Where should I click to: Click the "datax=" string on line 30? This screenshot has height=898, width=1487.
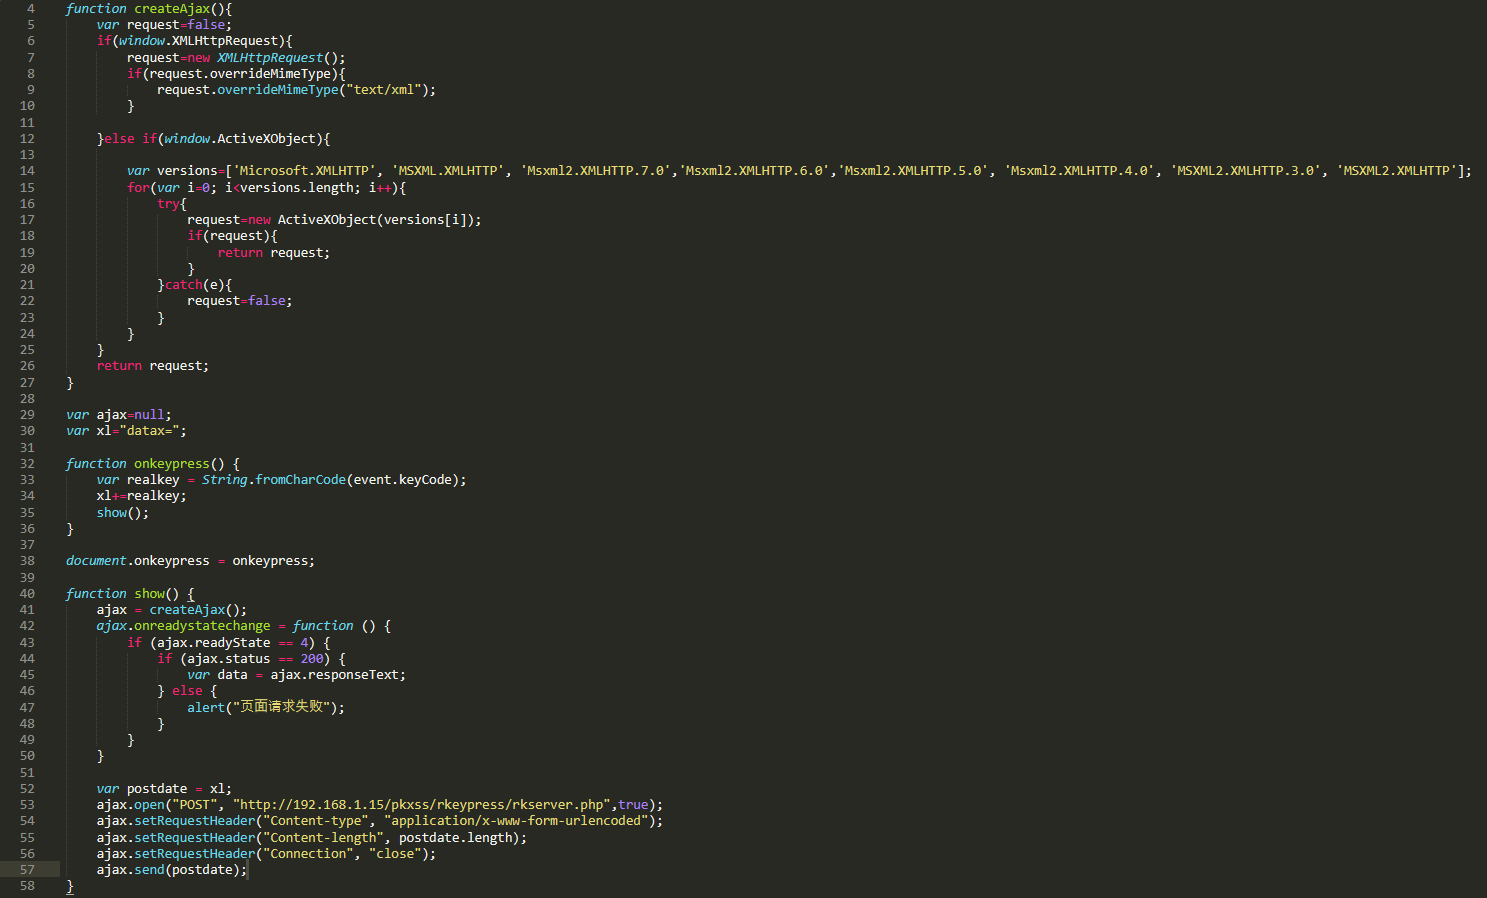[149, 431]
